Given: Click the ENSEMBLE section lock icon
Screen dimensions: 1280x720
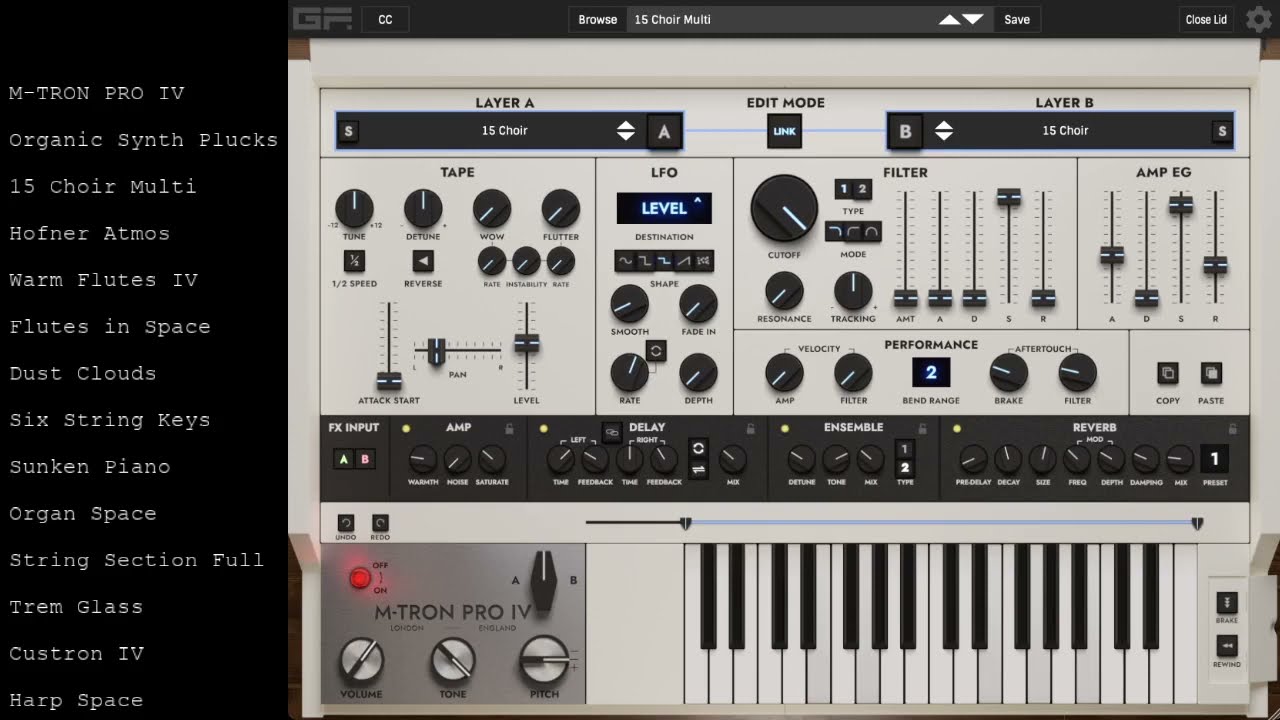Looking at the screenshot, I should (x=923, y=428).
